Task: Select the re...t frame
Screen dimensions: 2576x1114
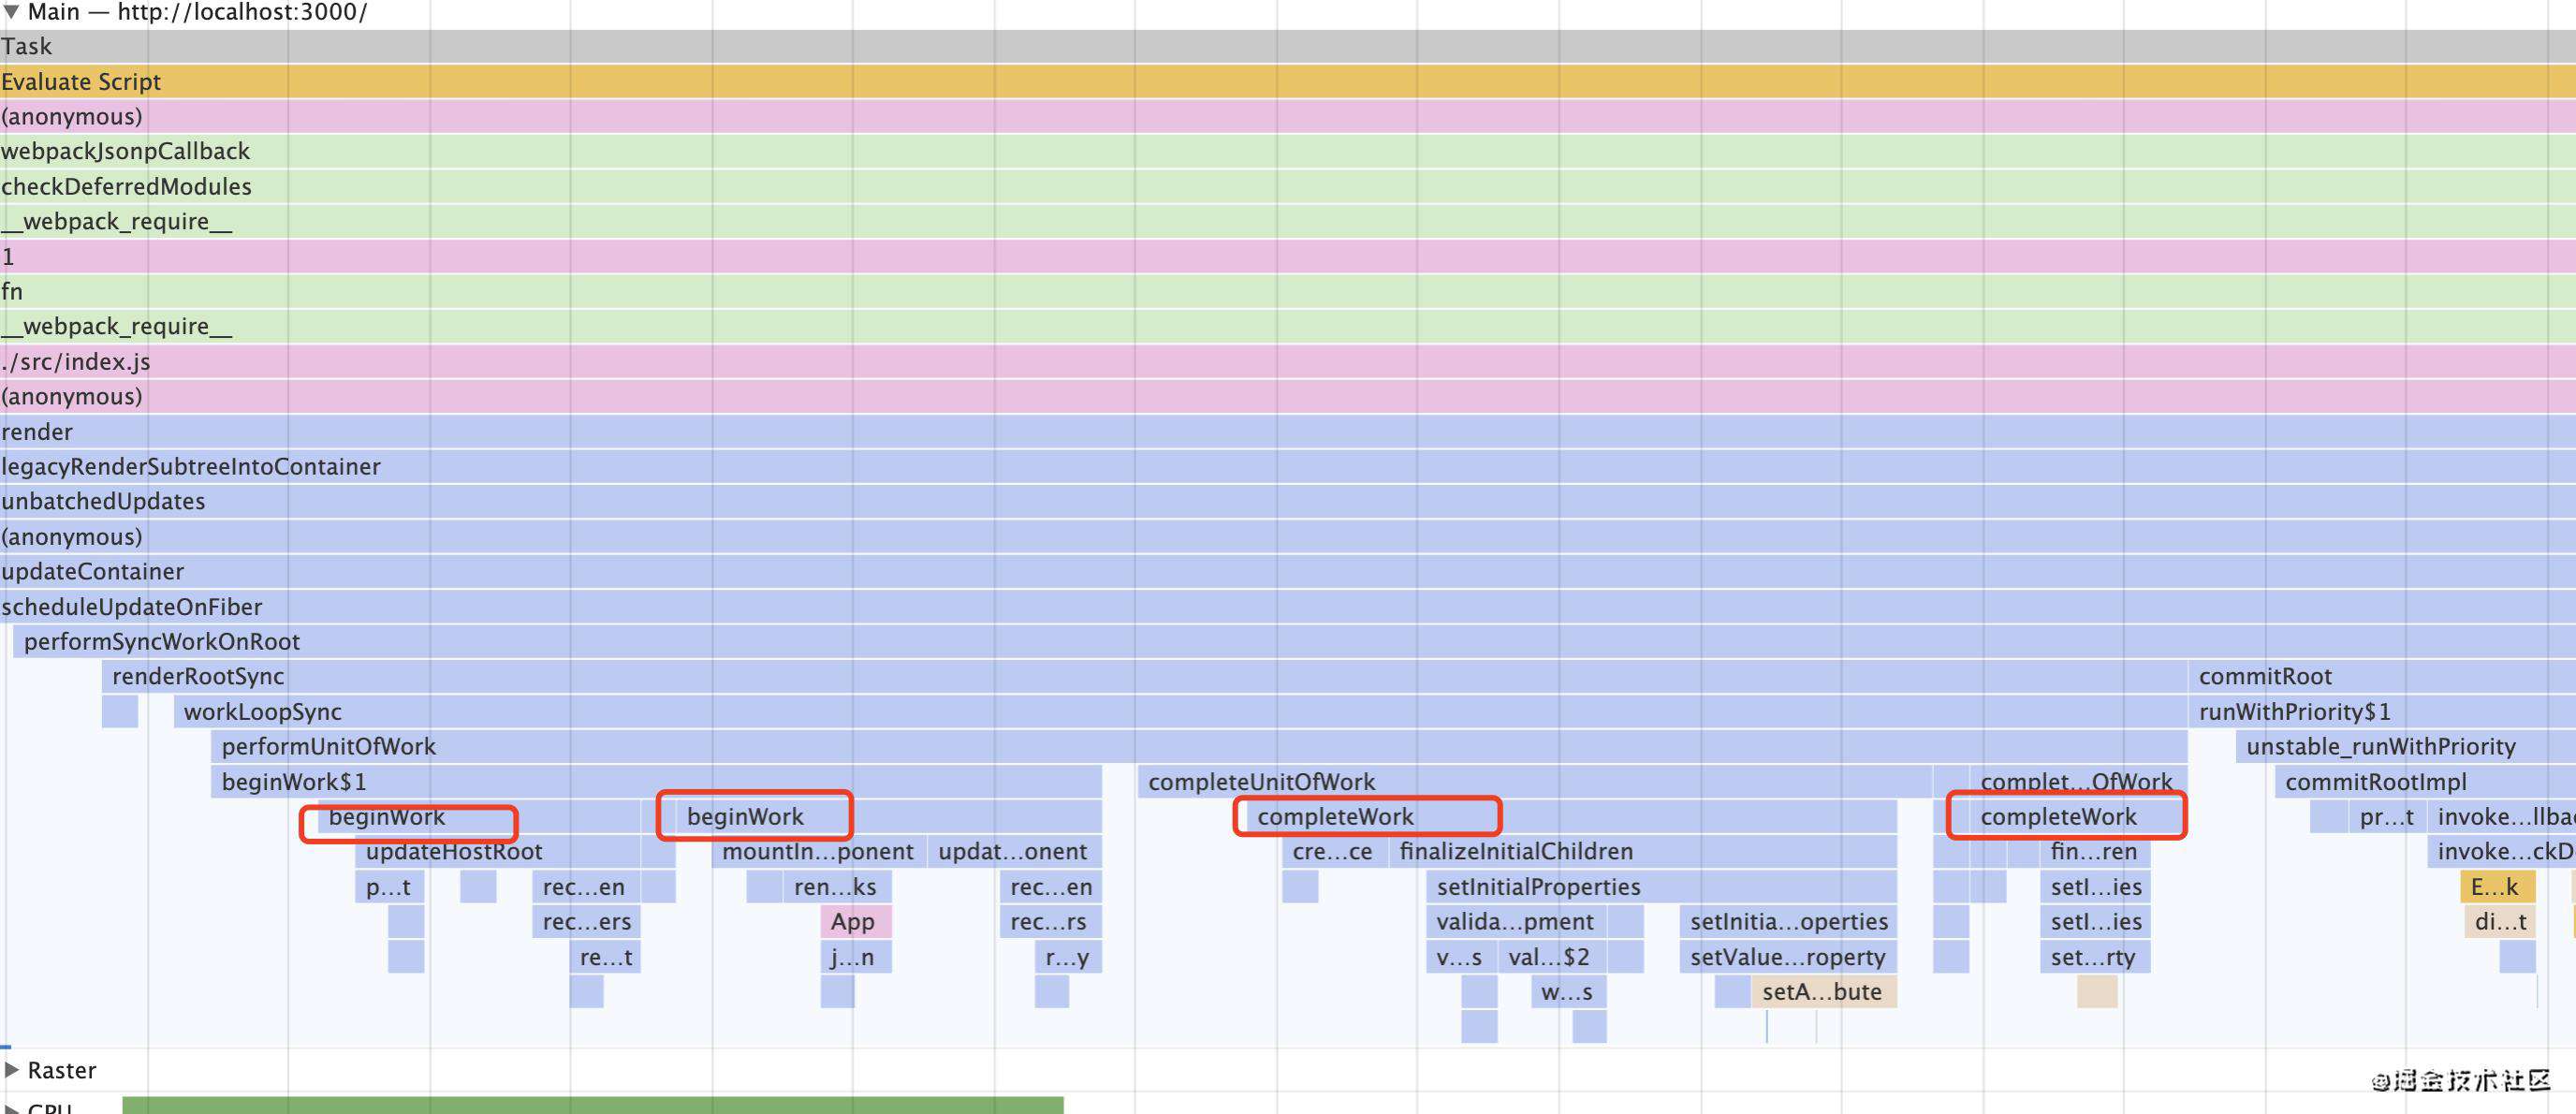Action: point(606,957)
